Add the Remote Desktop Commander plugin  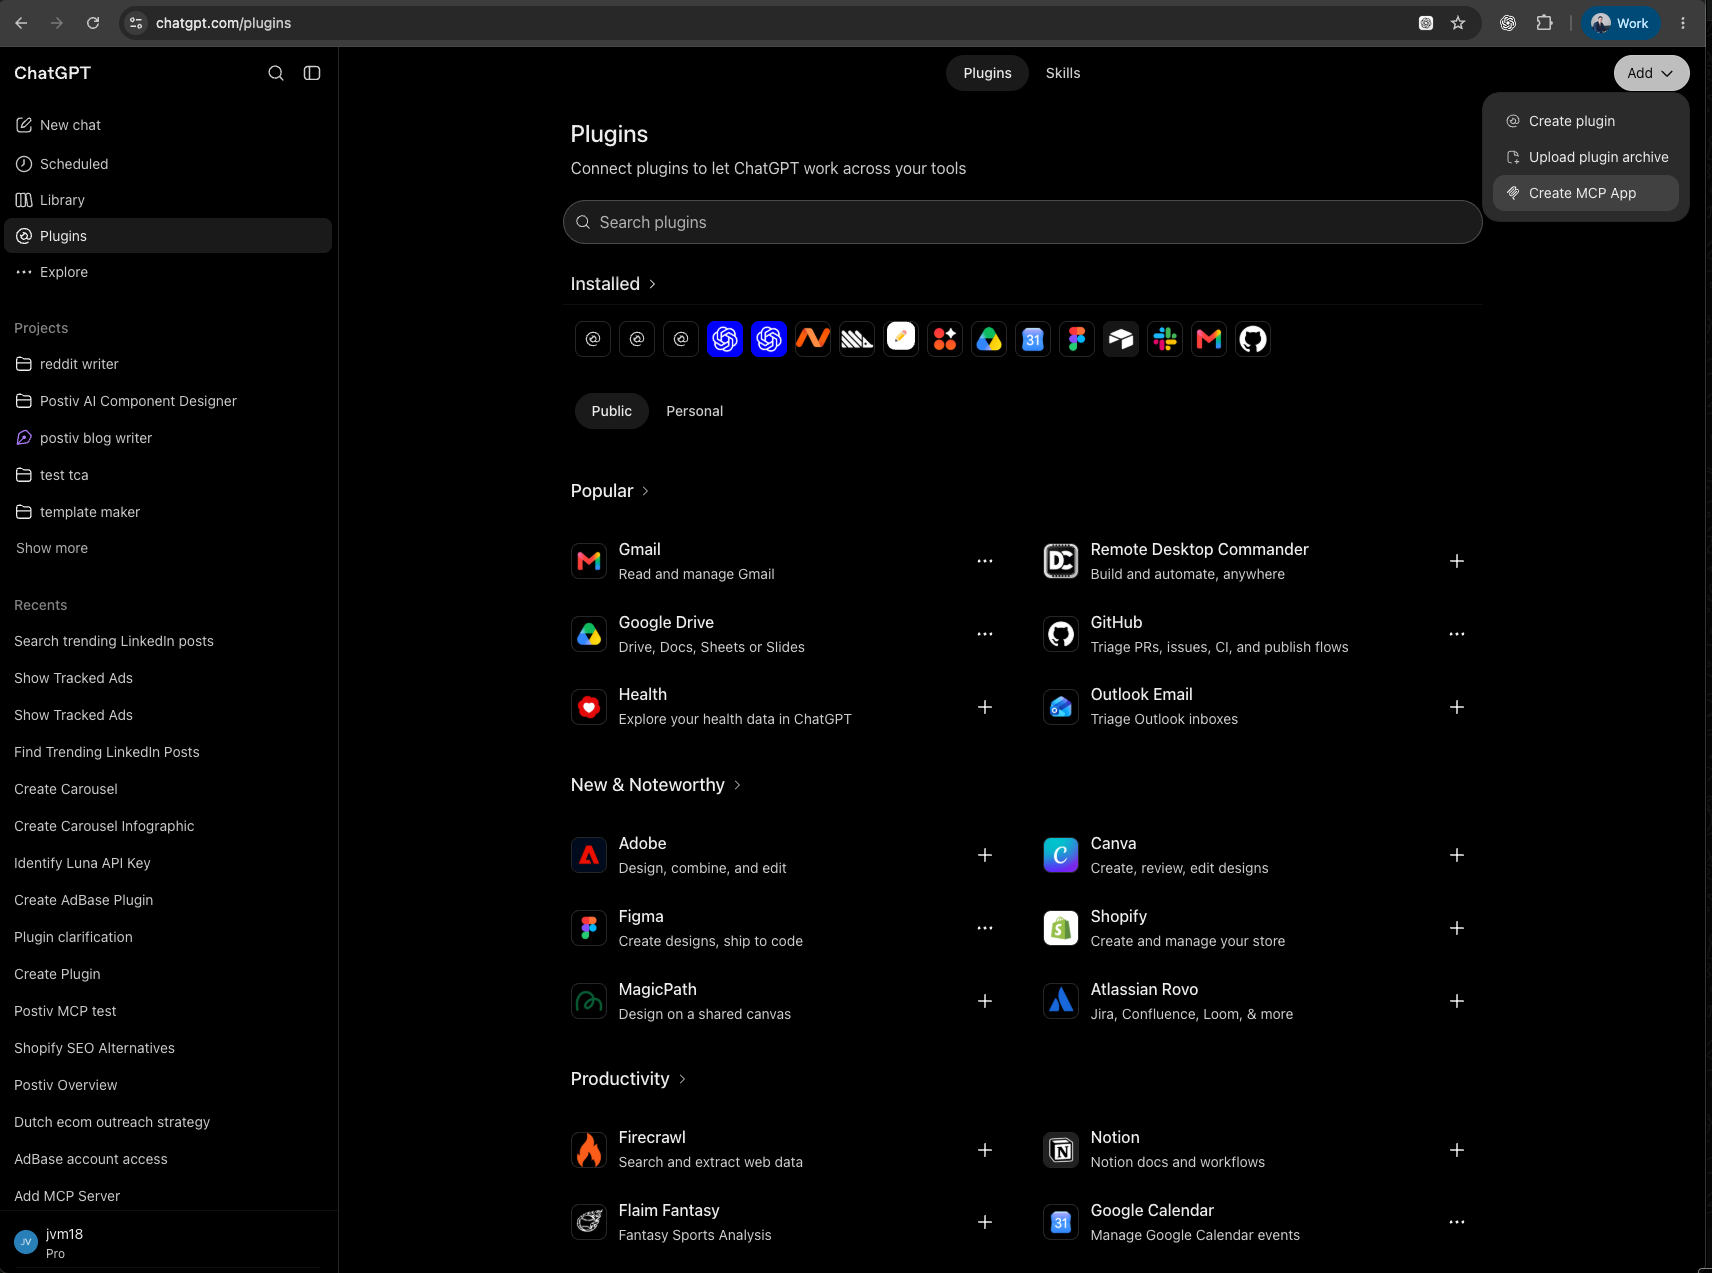tap(1457, 561)
